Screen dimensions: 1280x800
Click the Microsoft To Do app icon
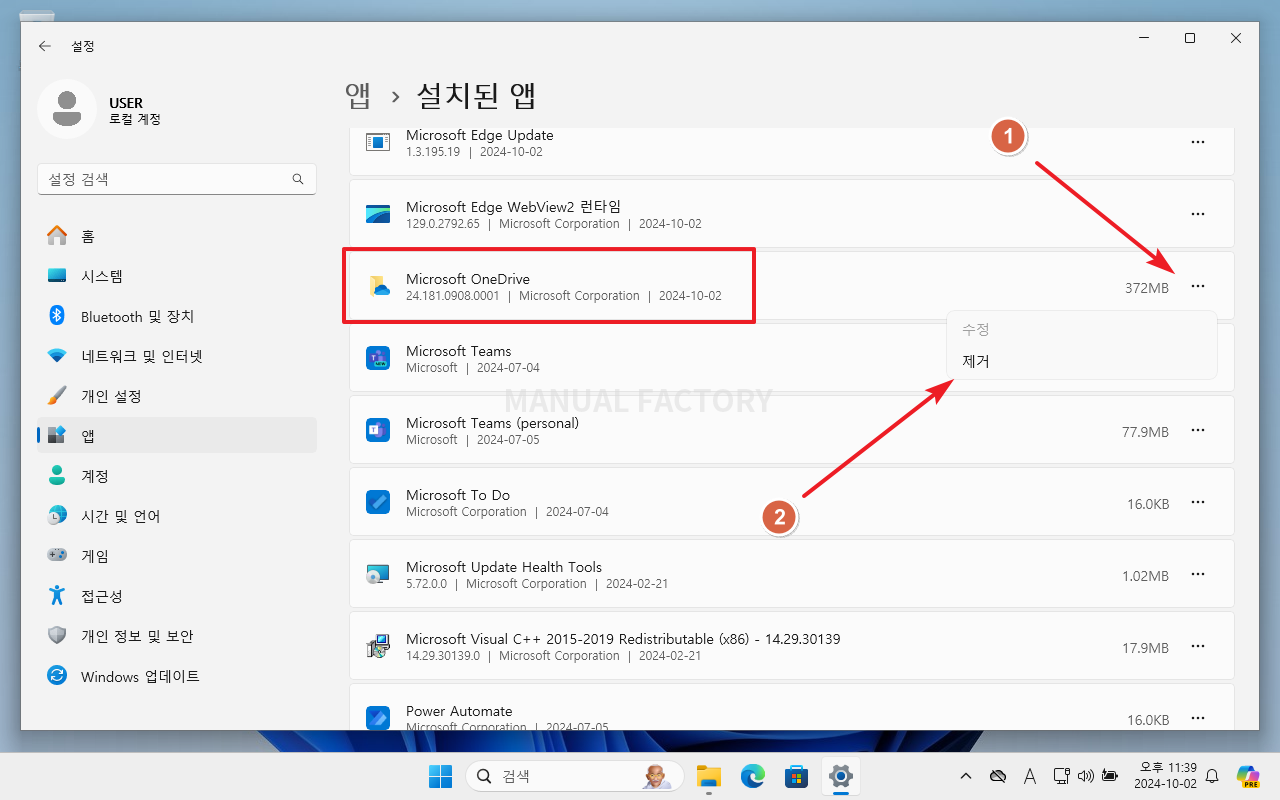tap(378, 503)
